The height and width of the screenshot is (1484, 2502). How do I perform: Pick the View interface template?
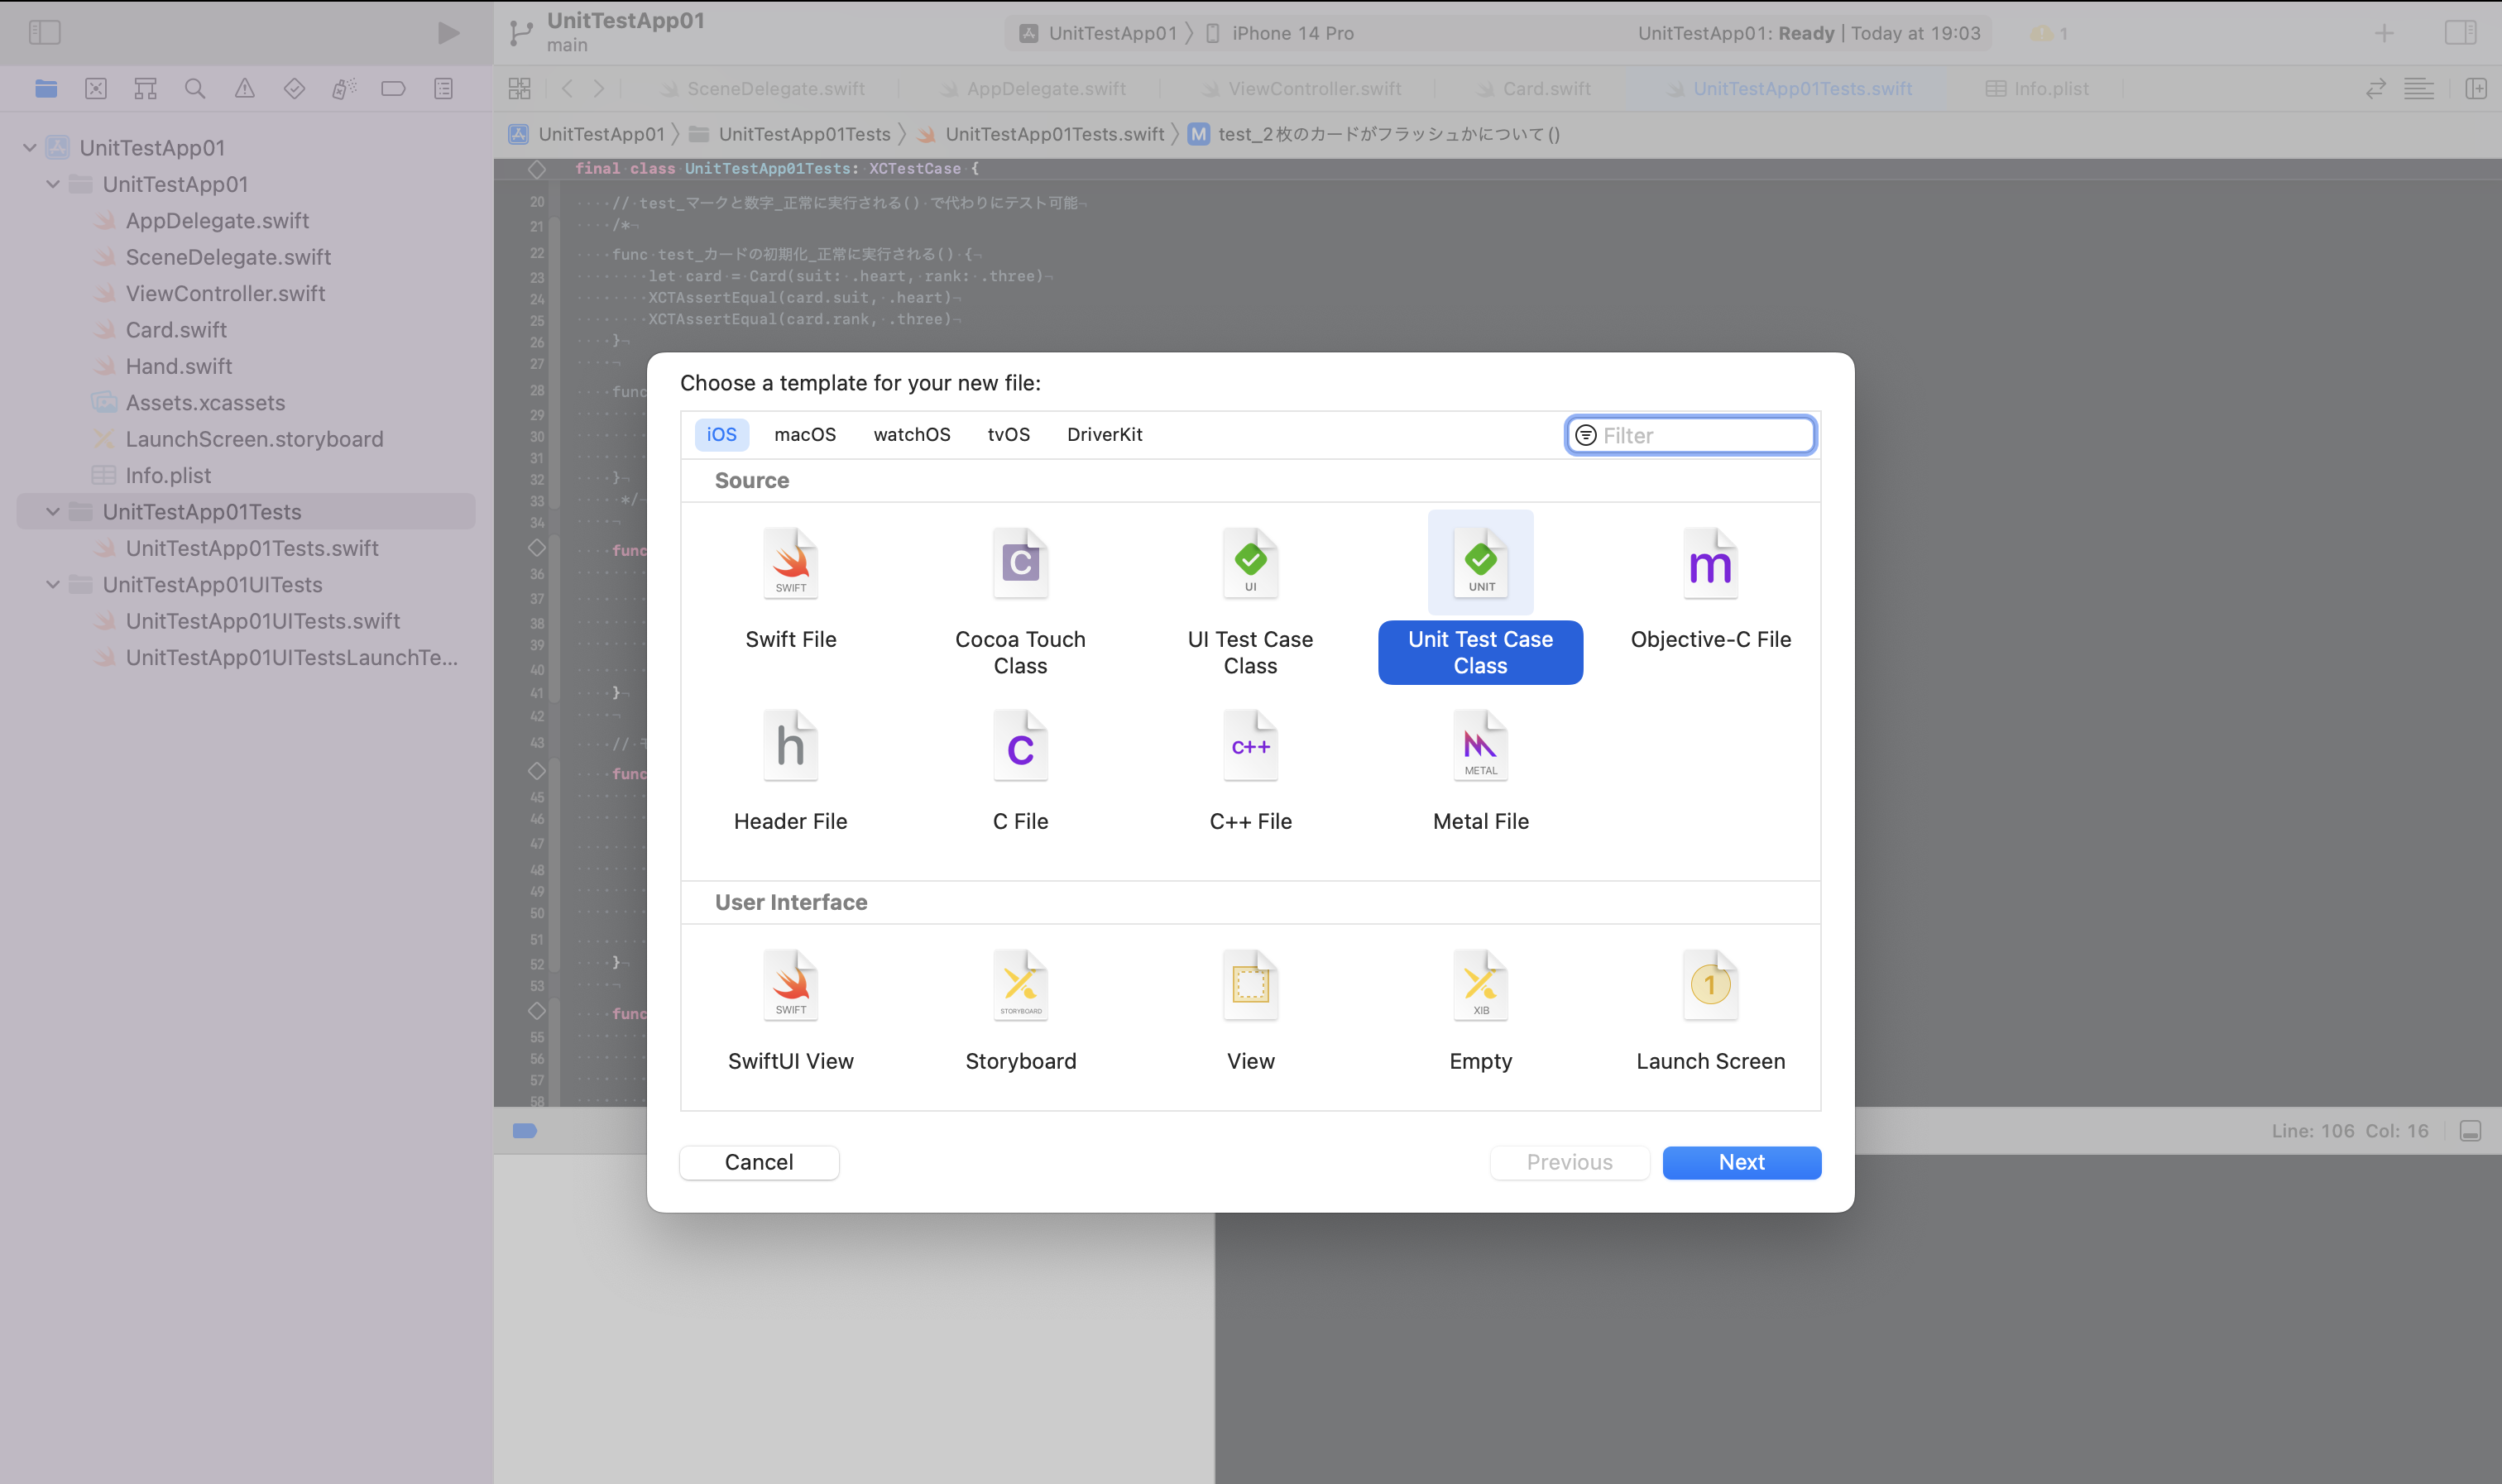(x=1250, y=1011)
